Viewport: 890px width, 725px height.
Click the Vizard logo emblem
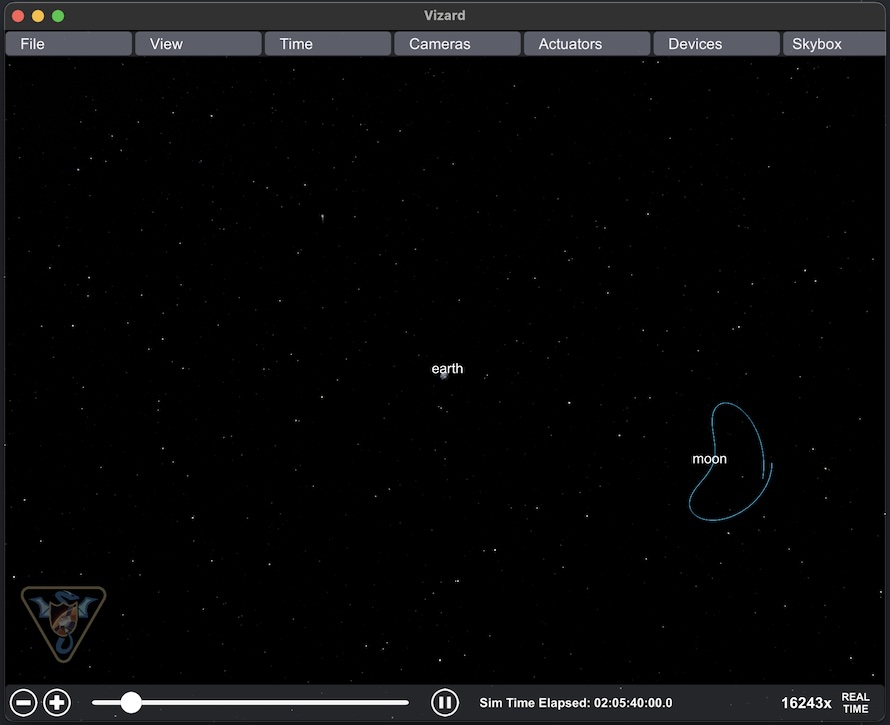[x=63, y=622]
